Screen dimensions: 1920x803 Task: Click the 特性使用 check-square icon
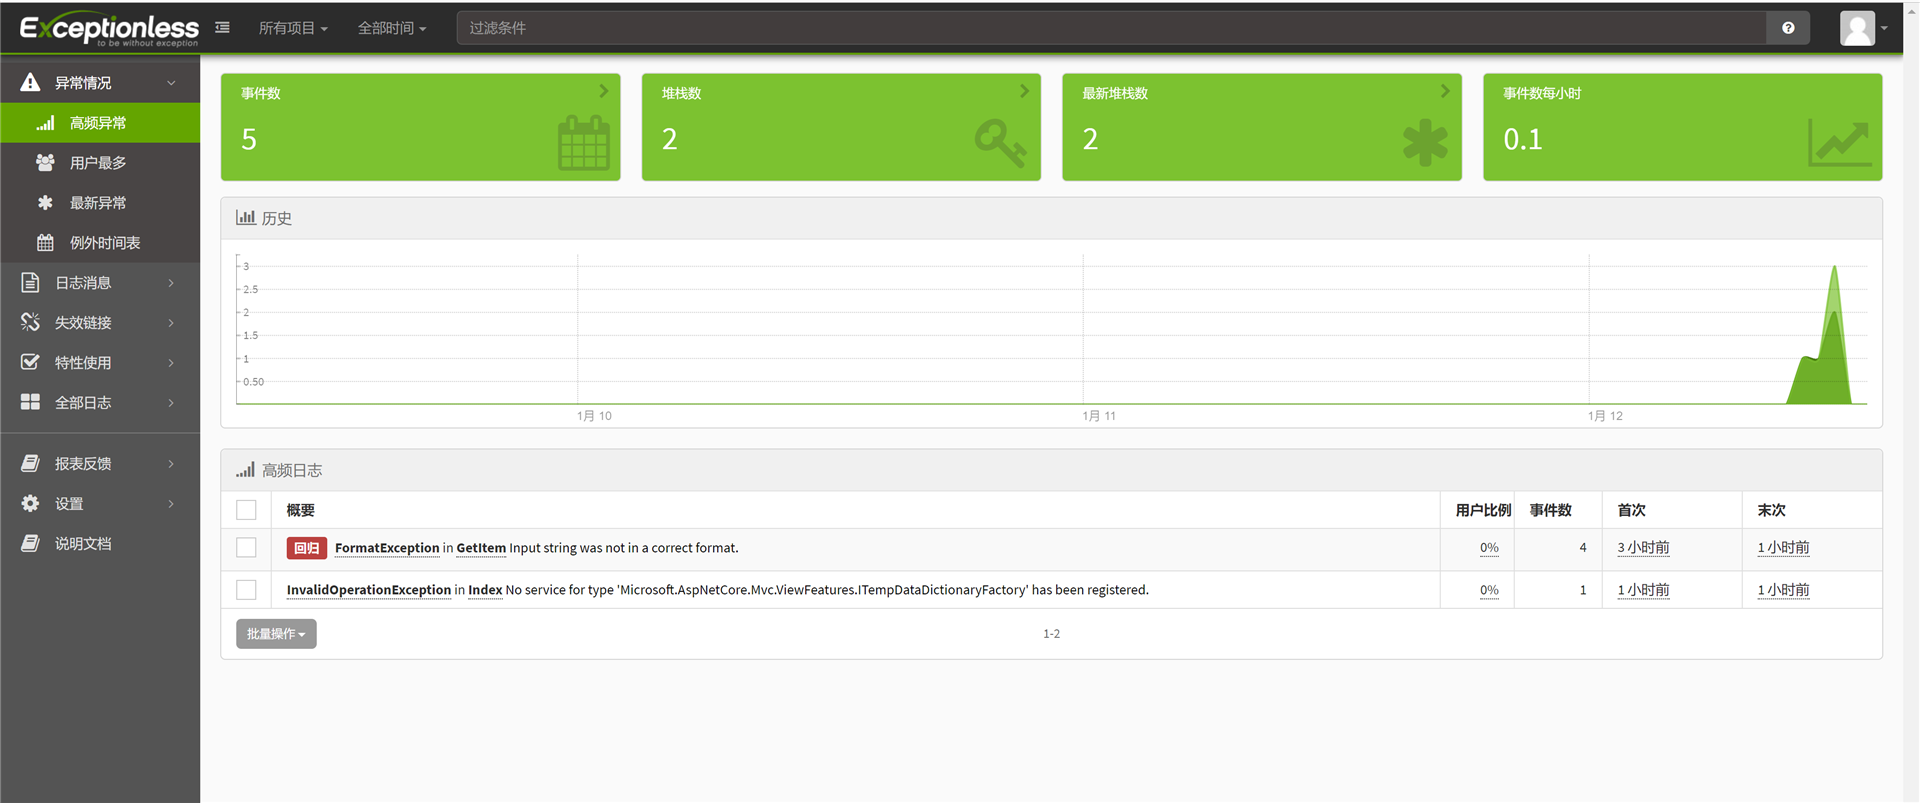tap(30, 362)
